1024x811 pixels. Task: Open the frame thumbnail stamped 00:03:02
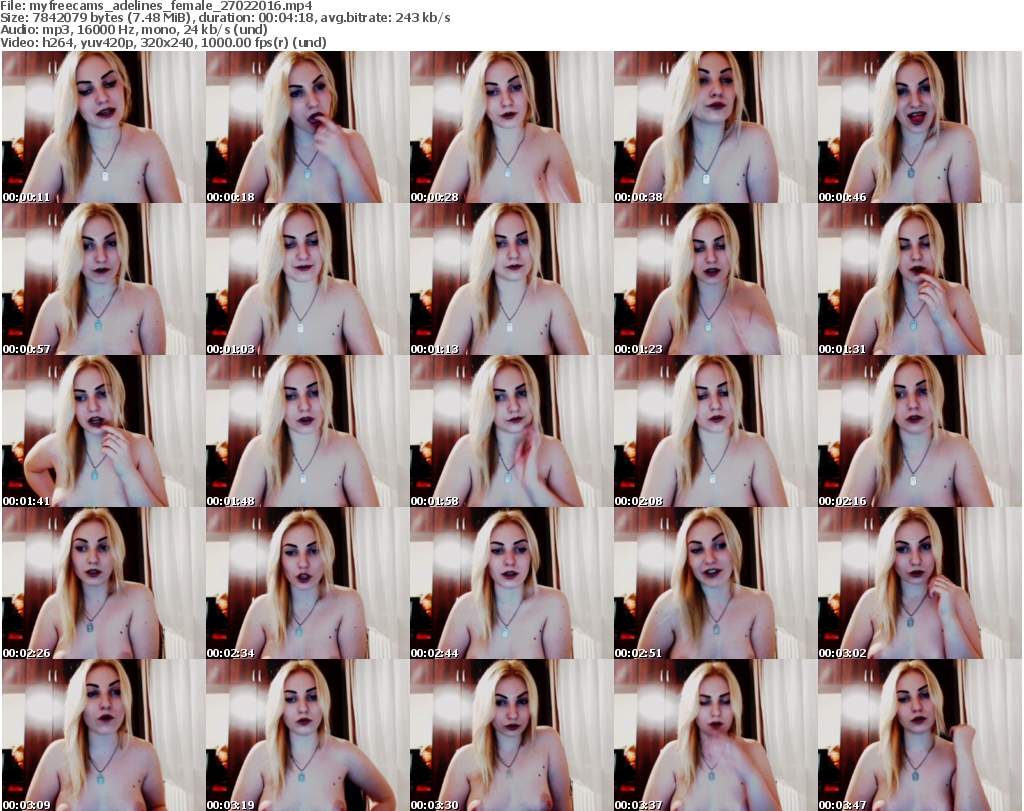pyautogui.click(x=920, y=583)
